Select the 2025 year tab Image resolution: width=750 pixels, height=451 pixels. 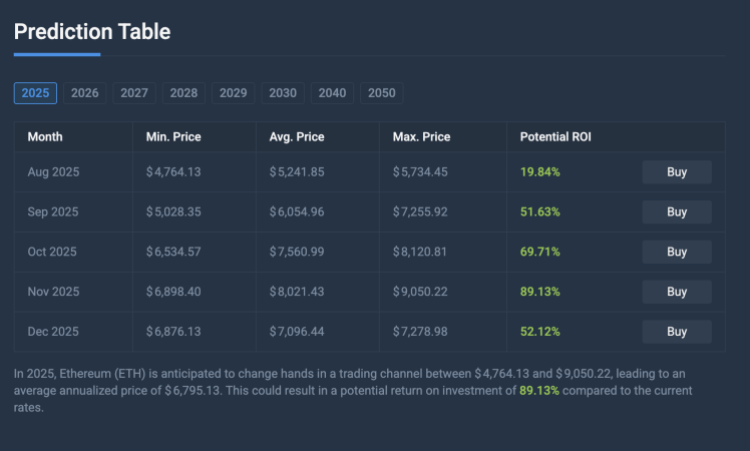pyautogui.click(x=35, y=93)
